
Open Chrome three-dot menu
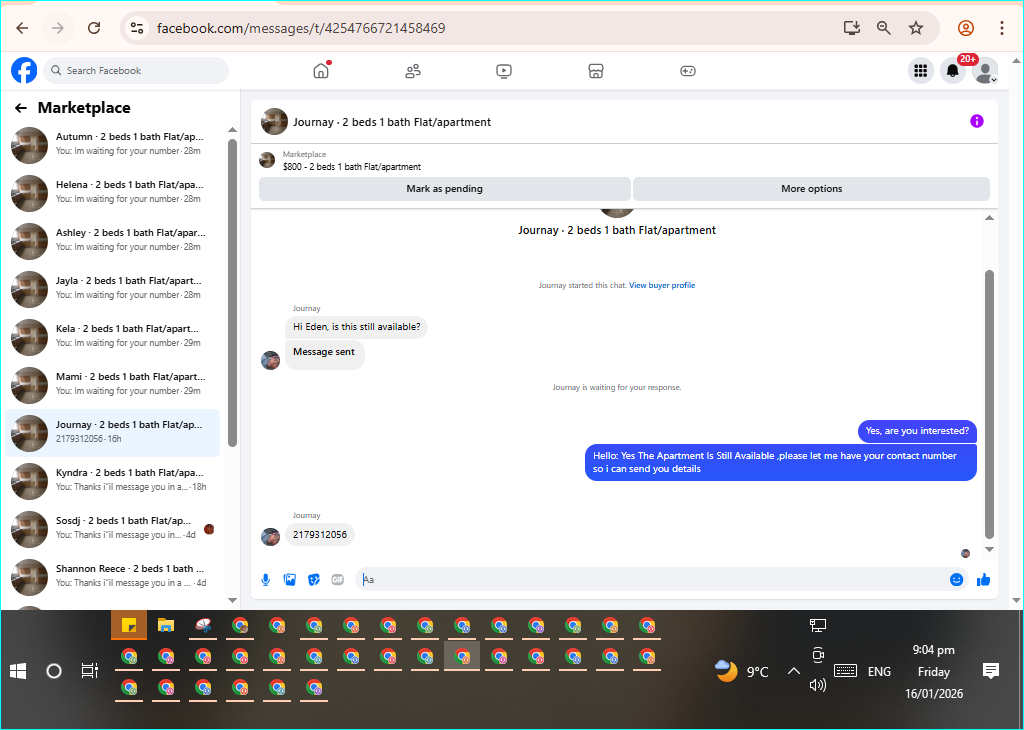point(1002,28)
